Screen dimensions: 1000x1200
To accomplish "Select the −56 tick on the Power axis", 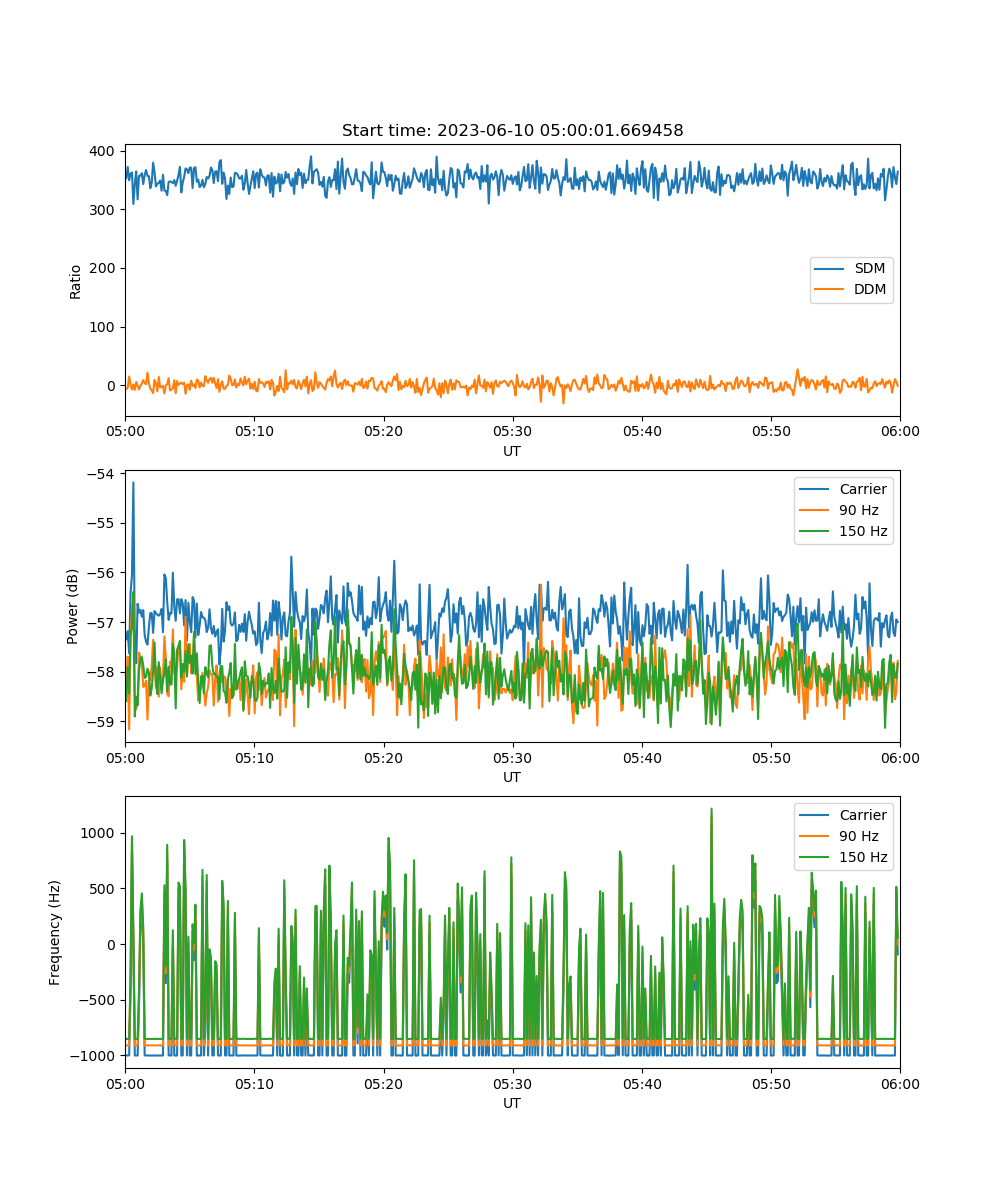I will 102,573.
